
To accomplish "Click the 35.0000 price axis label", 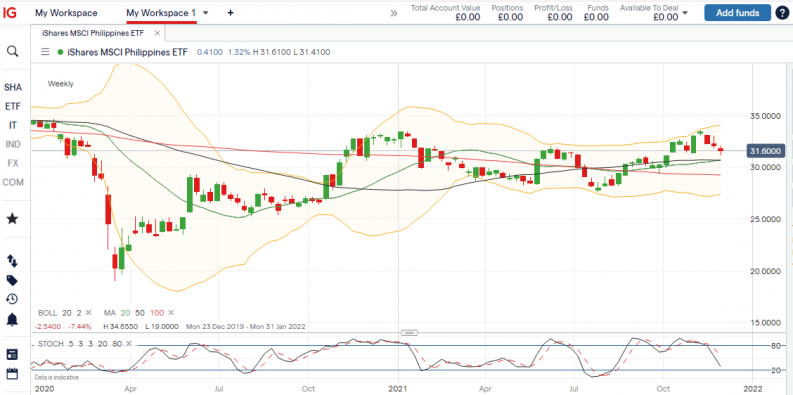I will [765, 116].
